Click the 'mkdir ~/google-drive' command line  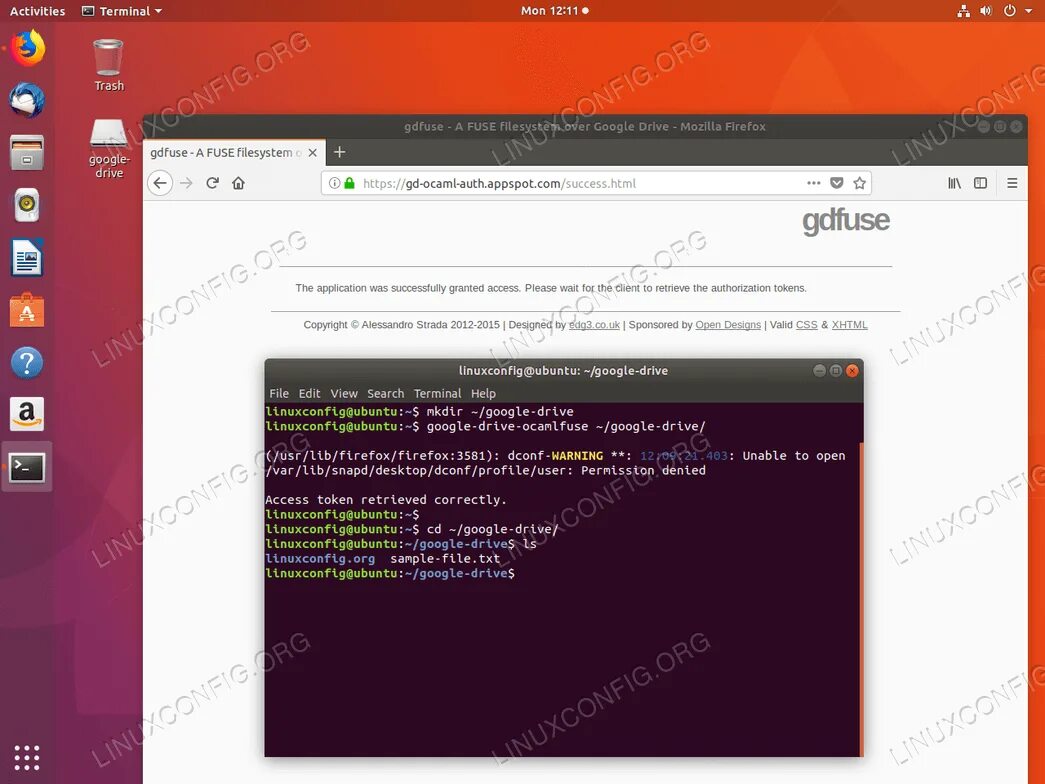tap(500, 411)
